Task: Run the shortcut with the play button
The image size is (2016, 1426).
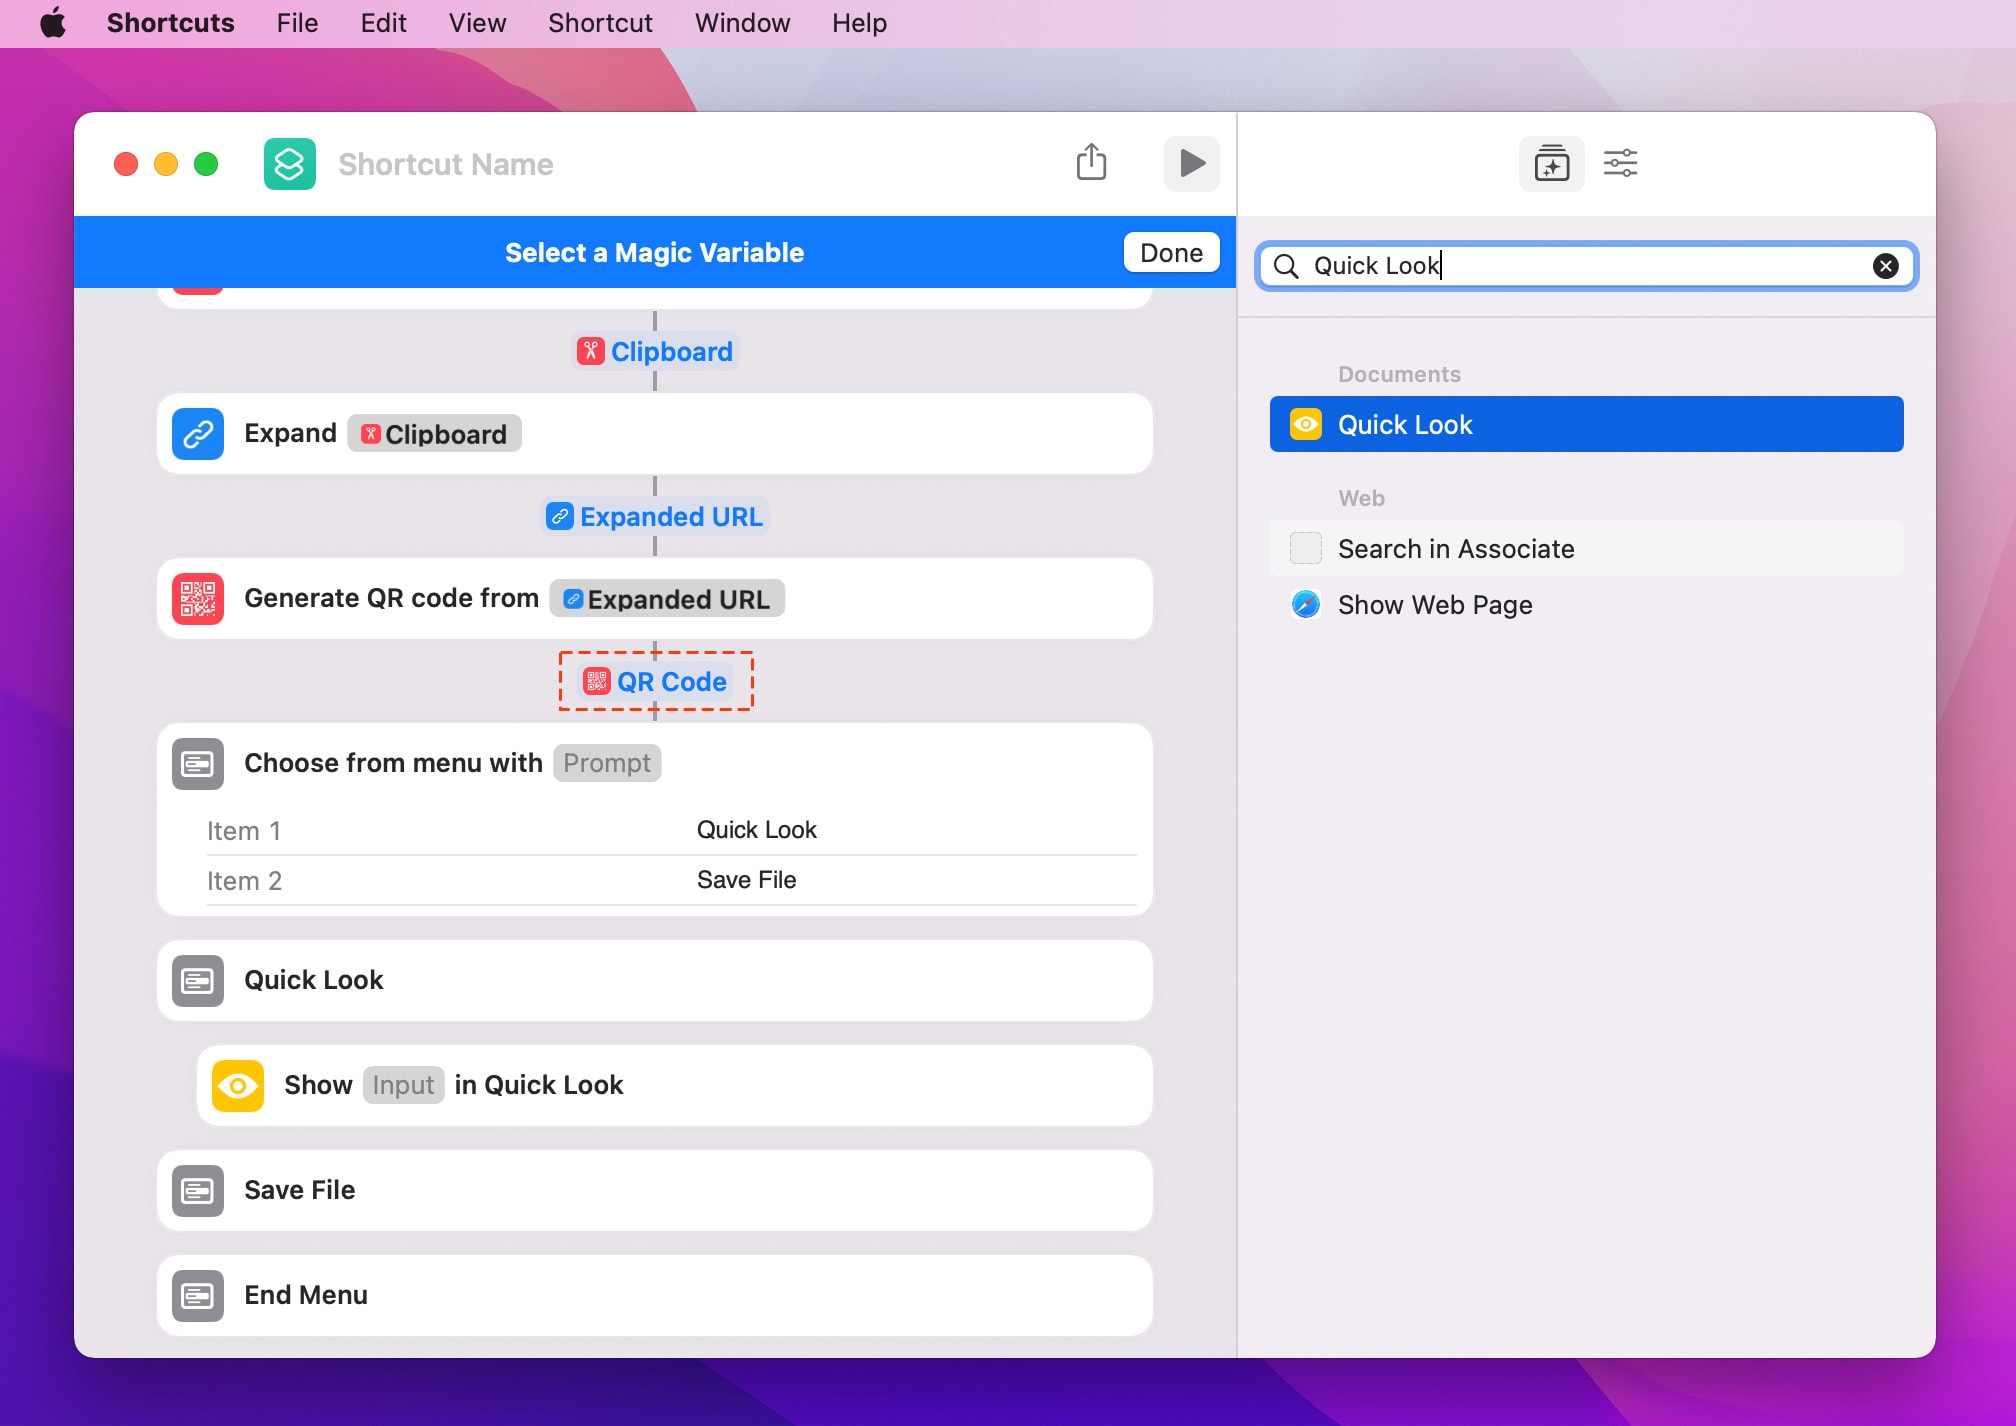Action: point(1191,163)
